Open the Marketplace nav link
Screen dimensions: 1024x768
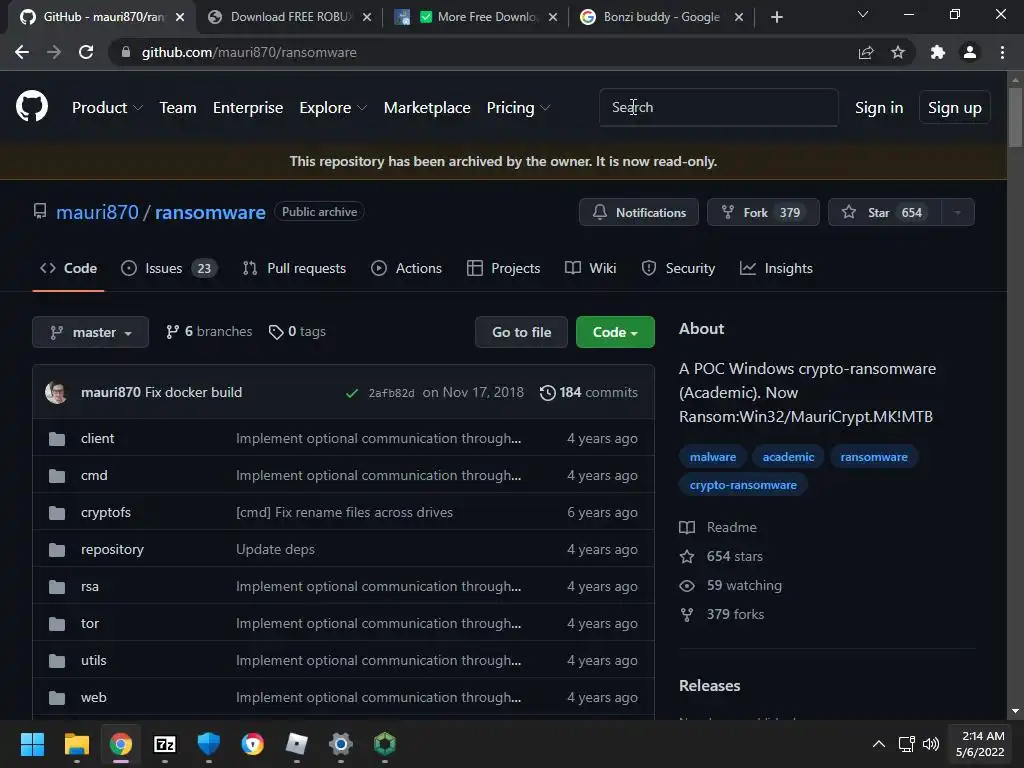point(427,108)
